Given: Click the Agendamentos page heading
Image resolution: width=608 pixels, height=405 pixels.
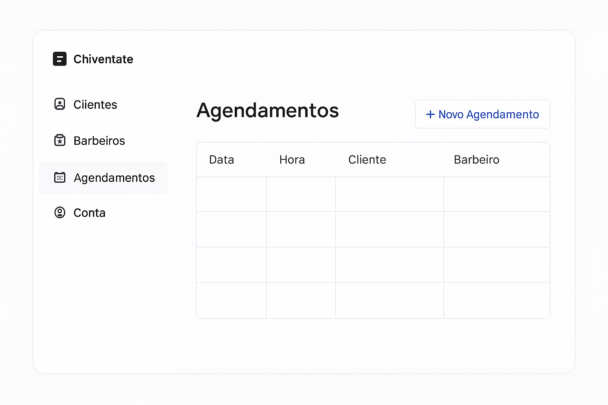Looking at the screenshot, I should click(x=267, y=111).
